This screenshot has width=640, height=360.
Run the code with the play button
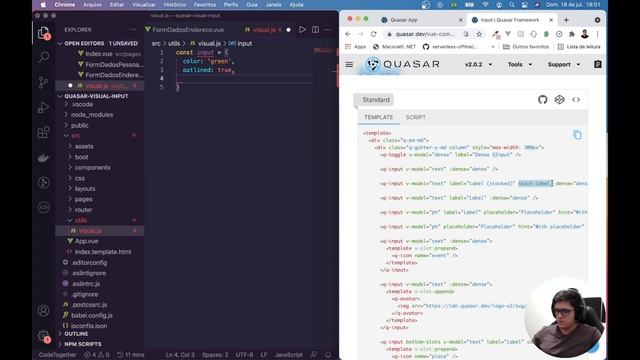coord(302,29)
